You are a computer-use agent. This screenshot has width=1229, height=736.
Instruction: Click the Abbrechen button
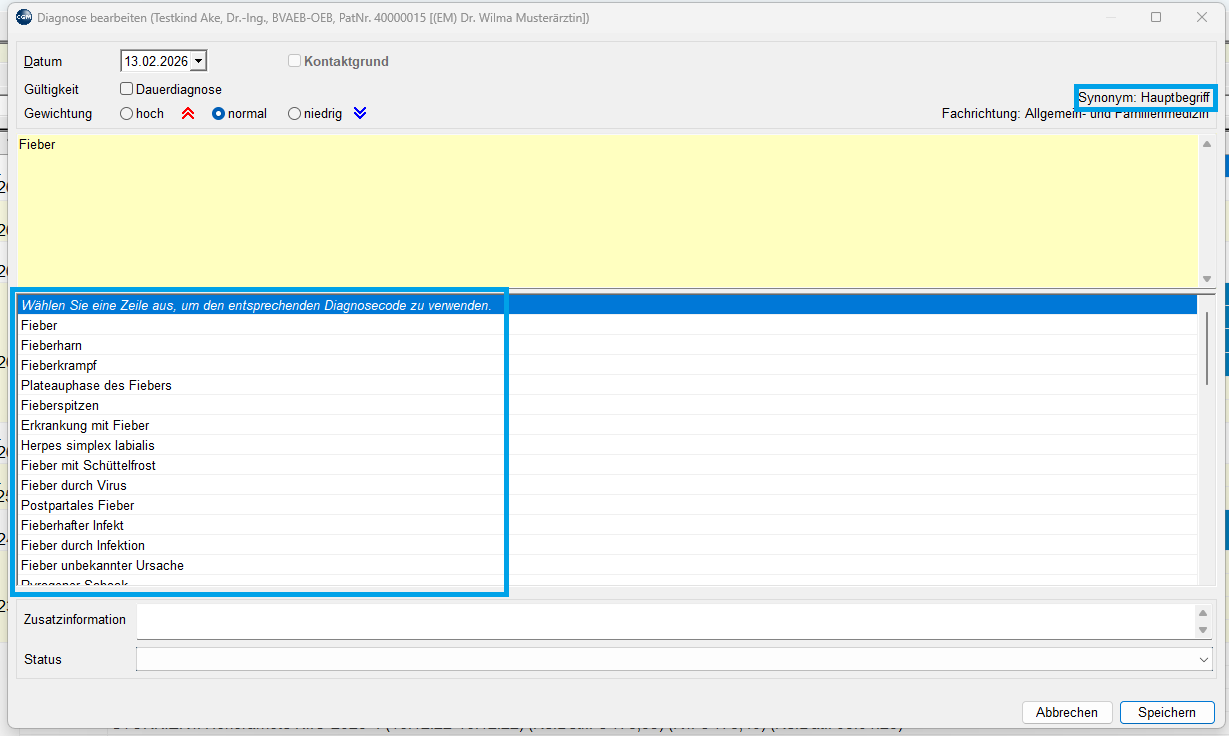tap(1066, 712)
